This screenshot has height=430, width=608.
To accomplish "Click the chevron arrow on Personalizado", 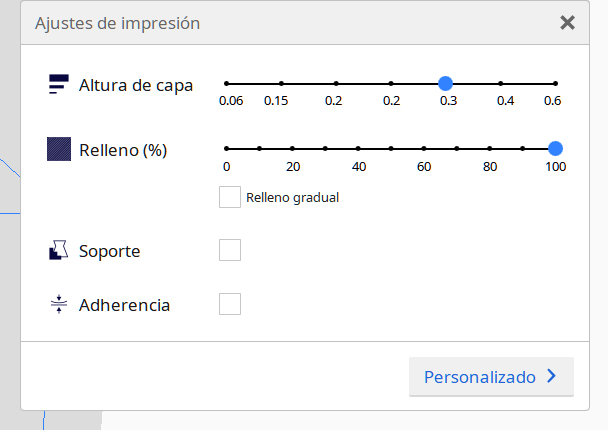I will 551,377.
